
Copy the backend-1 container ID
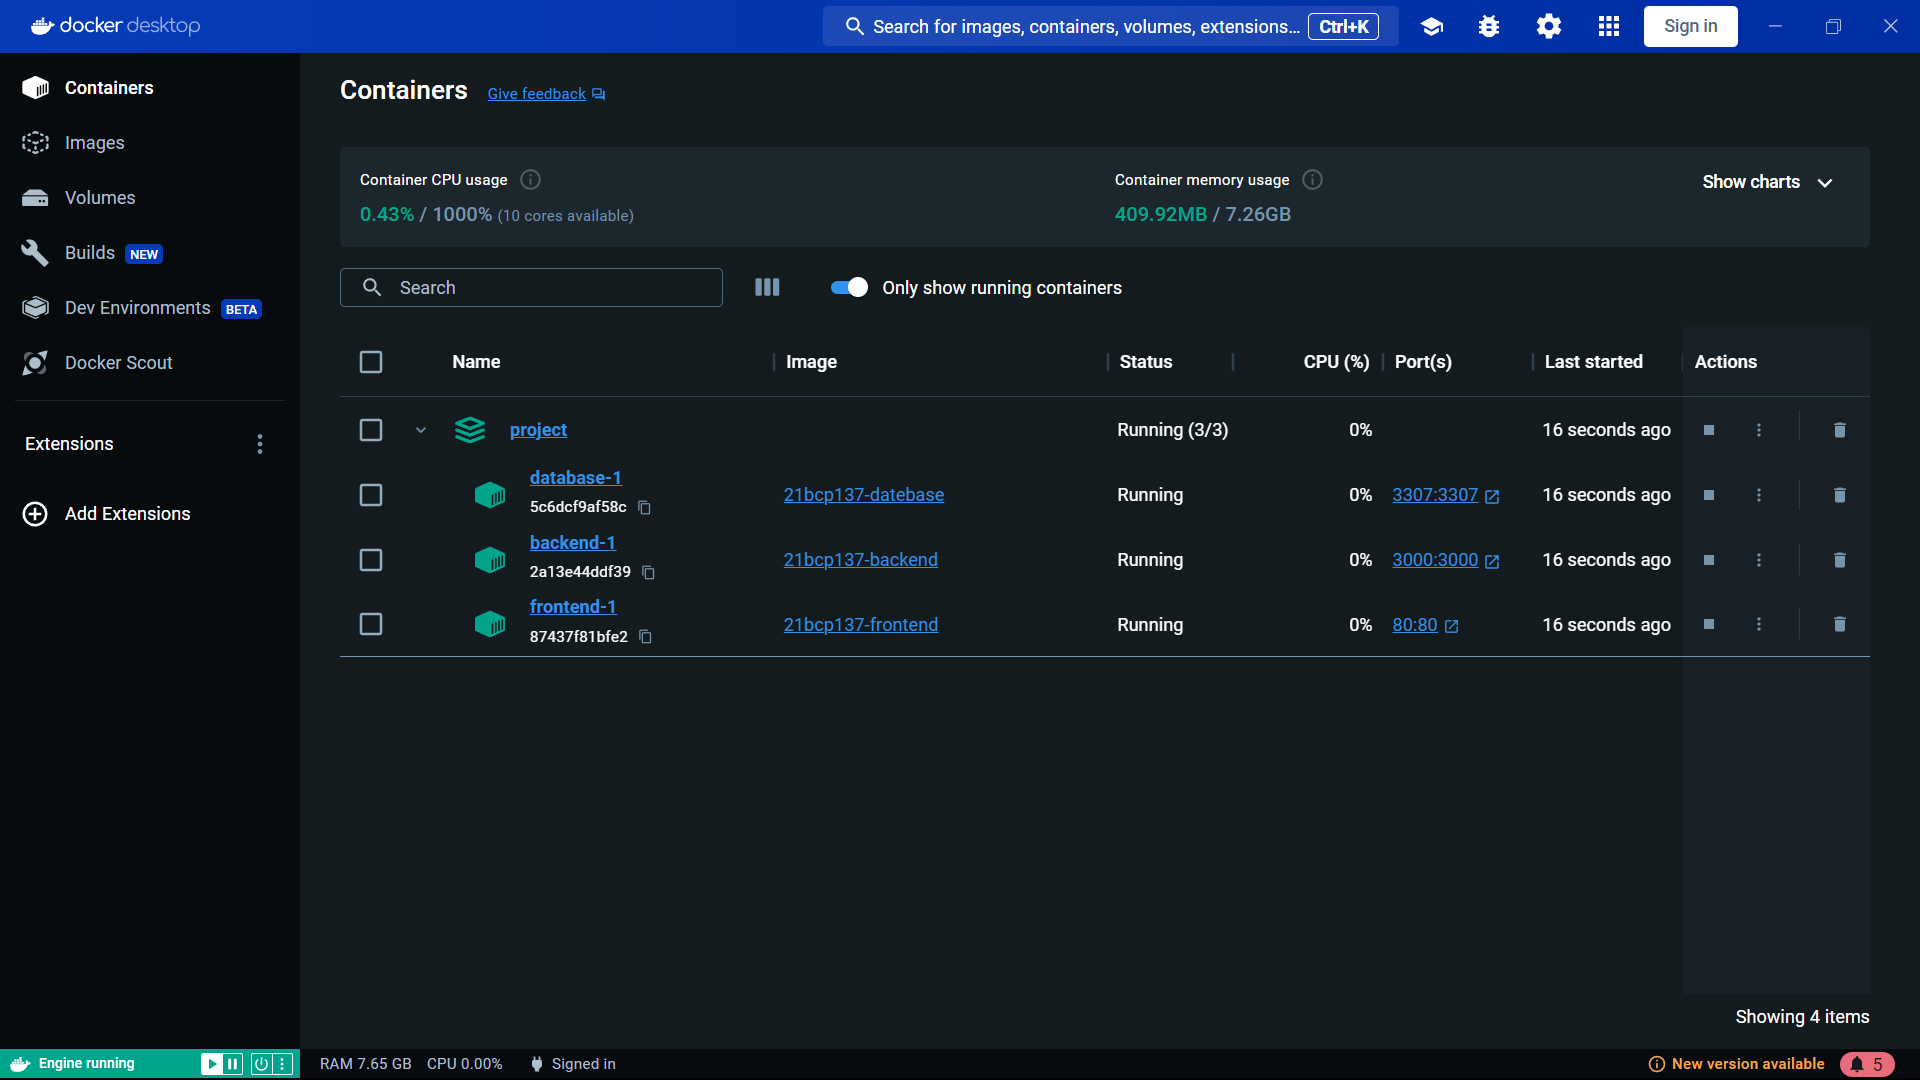click(x=648, y=573)
